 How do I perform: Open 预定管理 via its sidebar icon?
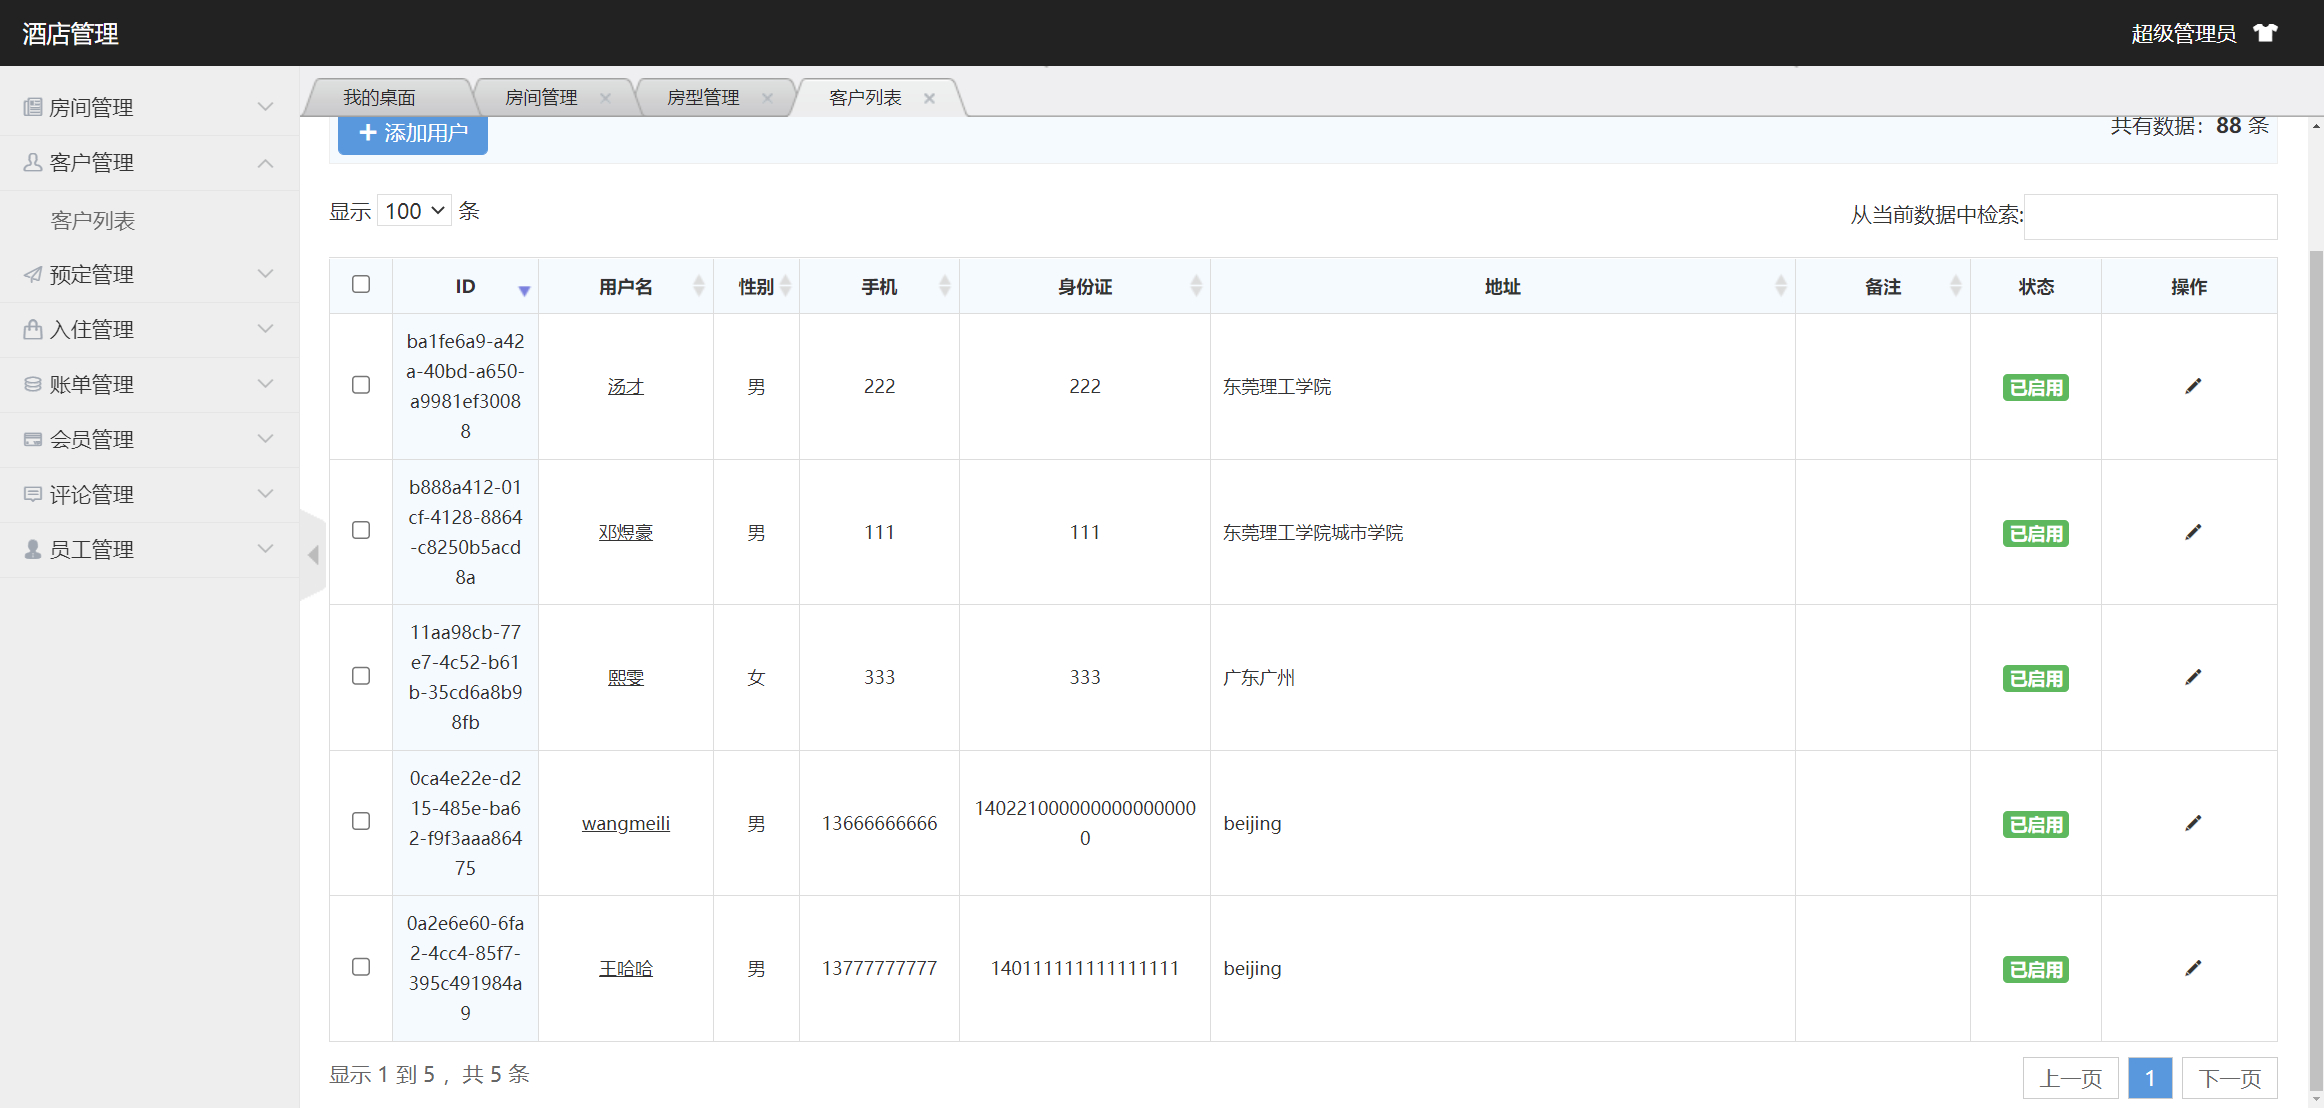pos(31,274)
